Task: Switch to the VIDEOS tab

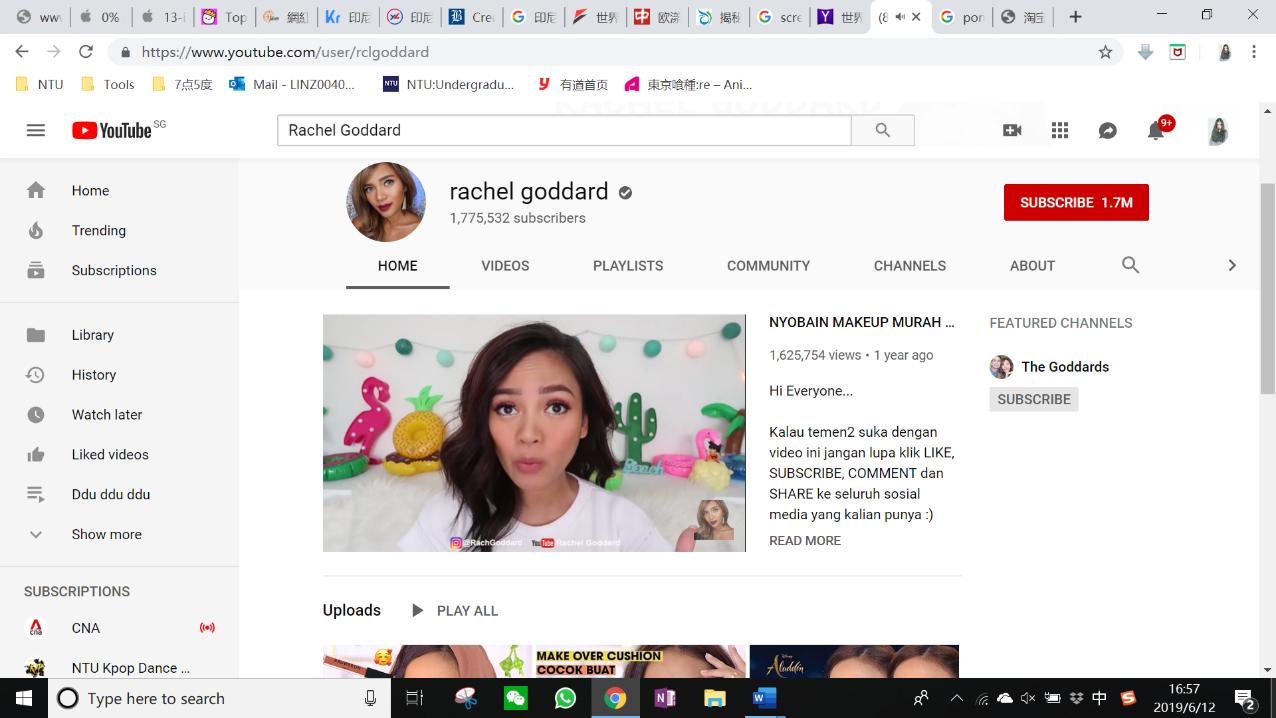Action: tap(505, 265)
